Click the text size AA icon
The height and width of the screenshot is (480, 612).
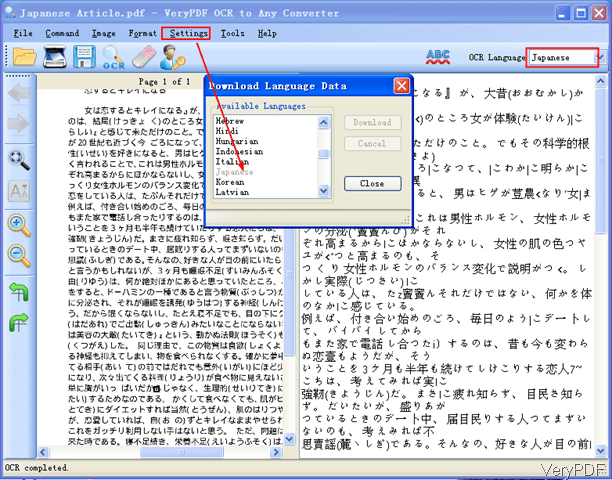point(19,191)
